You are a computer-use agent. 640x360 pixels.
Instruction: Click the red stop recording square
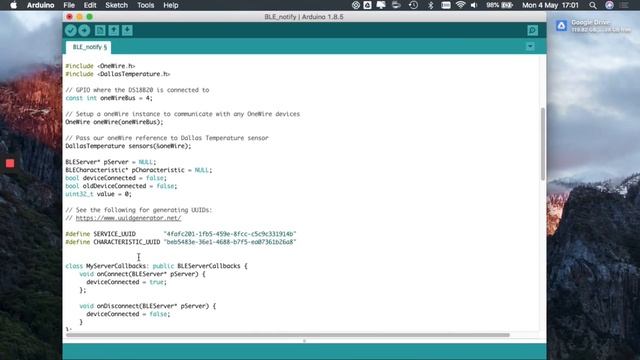tap(10, 164)
